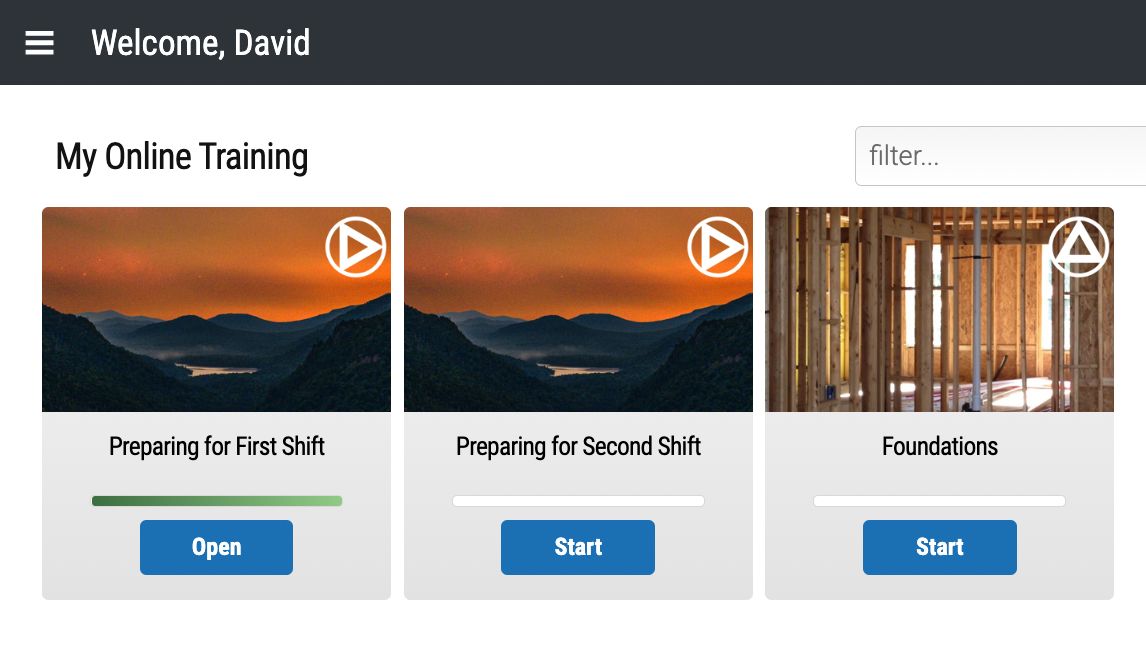The height and width of the screenshot is (648, 1146).
Task: Select the Preparing for Second Shift title
Action: coord(578,446)
